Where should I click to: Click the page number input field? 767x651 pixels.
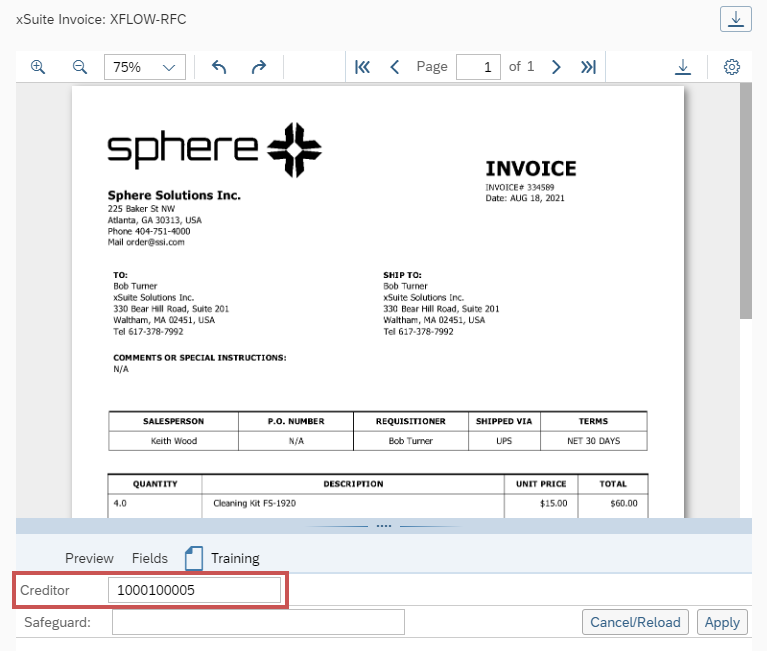coord(478,67)
